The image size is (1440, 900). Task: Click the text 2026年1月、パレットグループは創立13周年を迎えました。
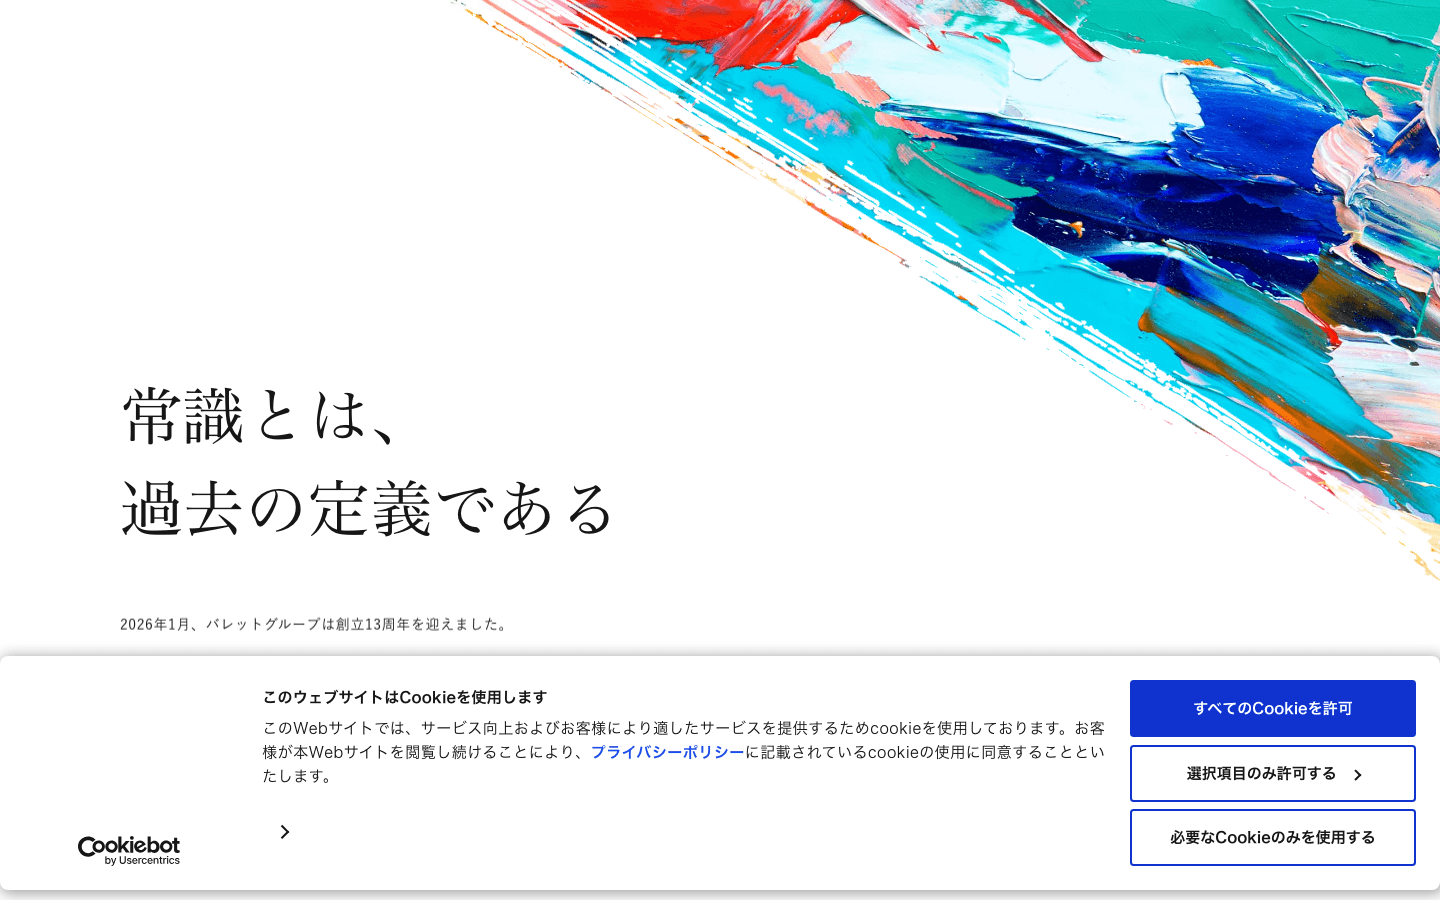coord(315,624)
